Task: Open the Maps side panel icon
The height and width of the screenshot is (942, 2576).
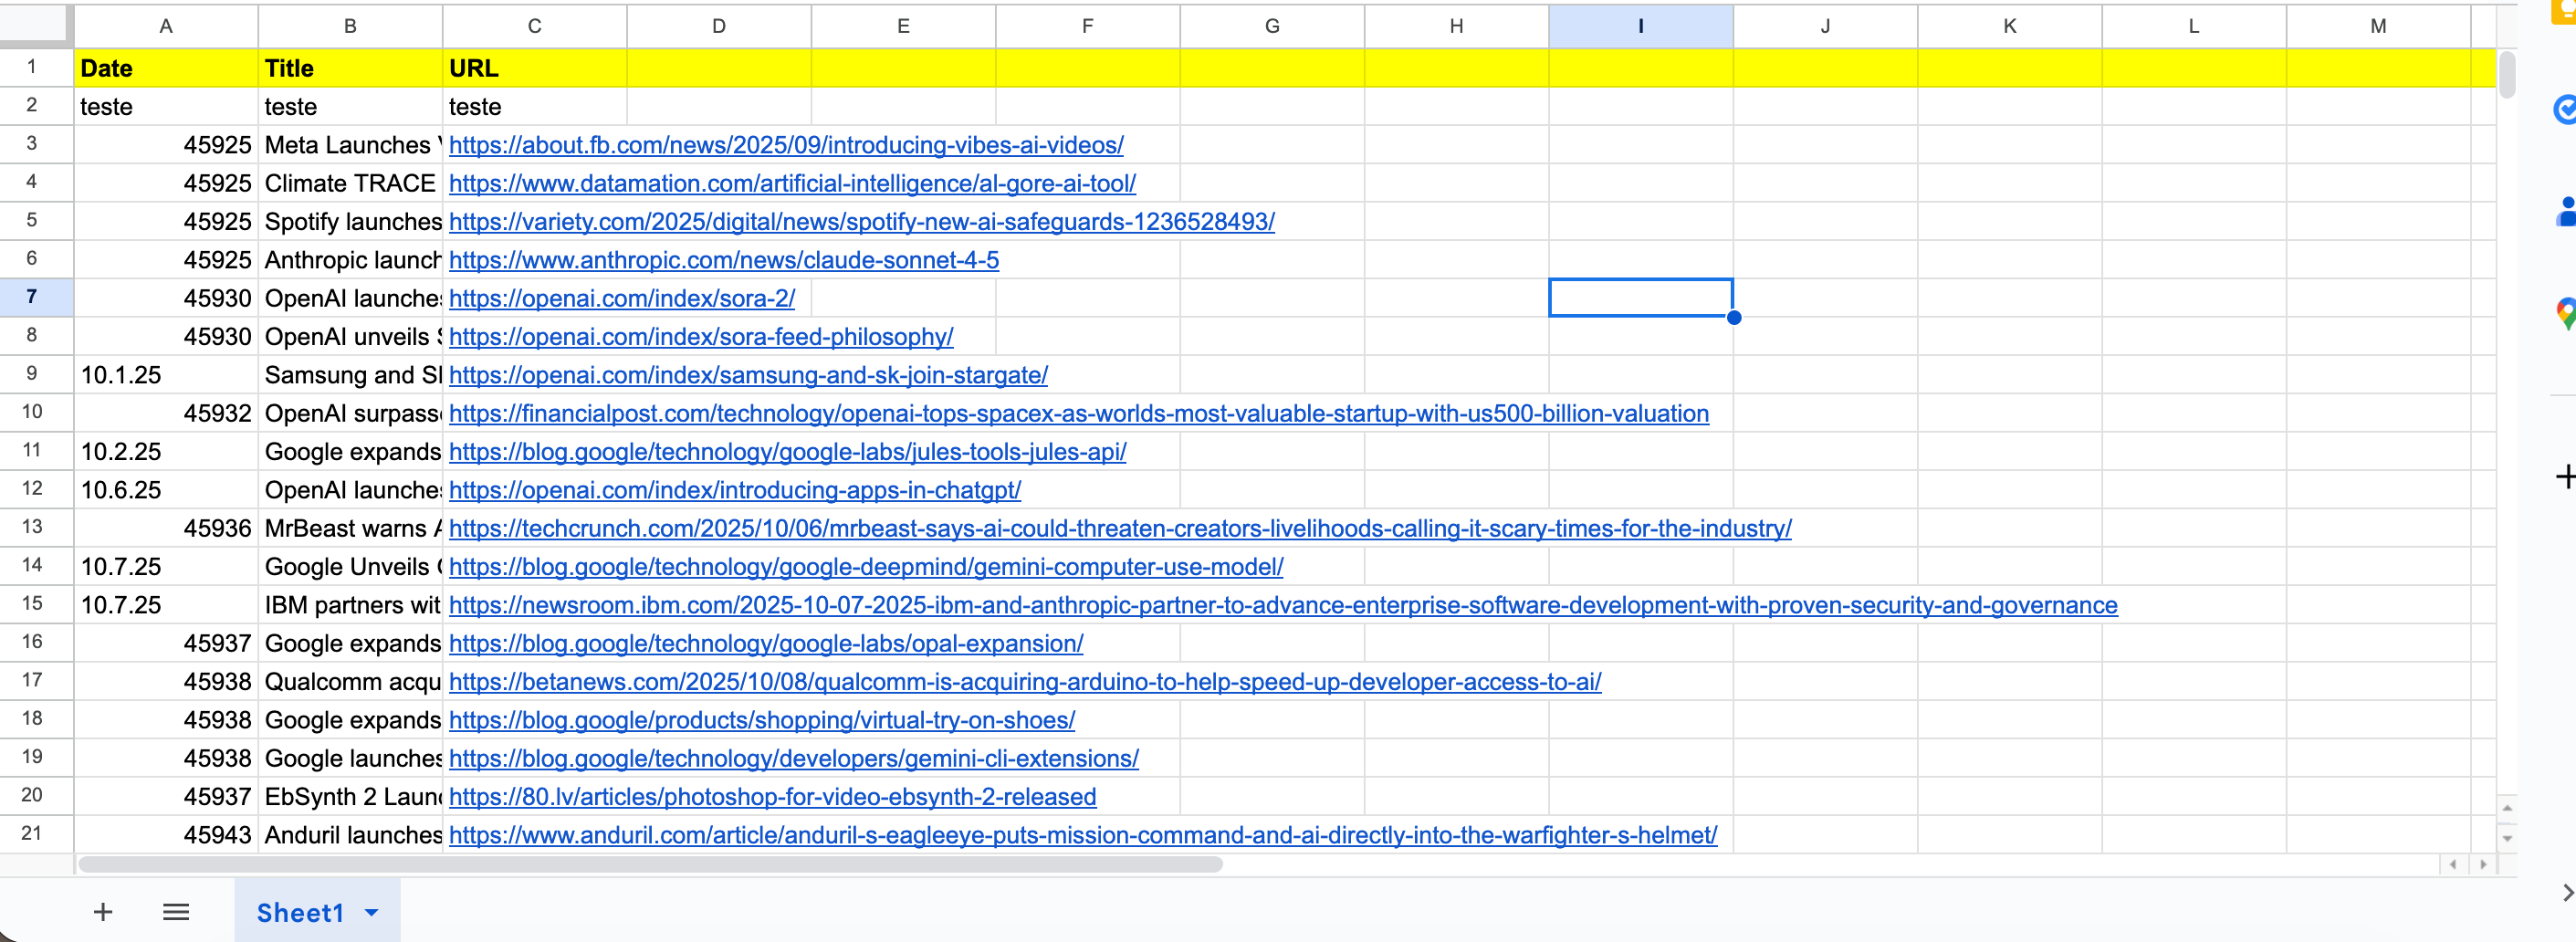Action: point(2565,314)
